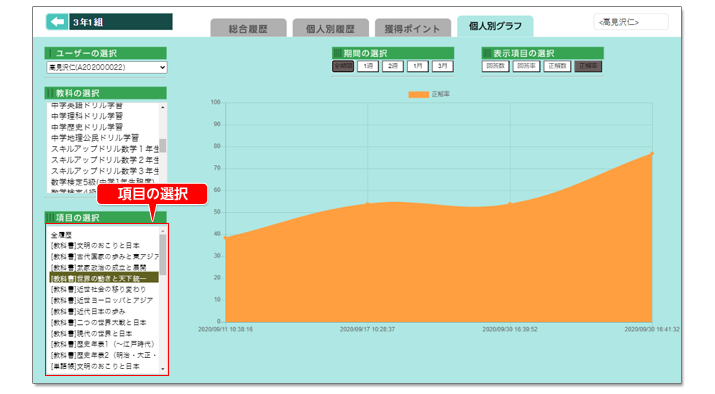This screenshot has width=715, height=394.
Task: Select the 獲得ポイント tab
Action: [x=412, y=28]
